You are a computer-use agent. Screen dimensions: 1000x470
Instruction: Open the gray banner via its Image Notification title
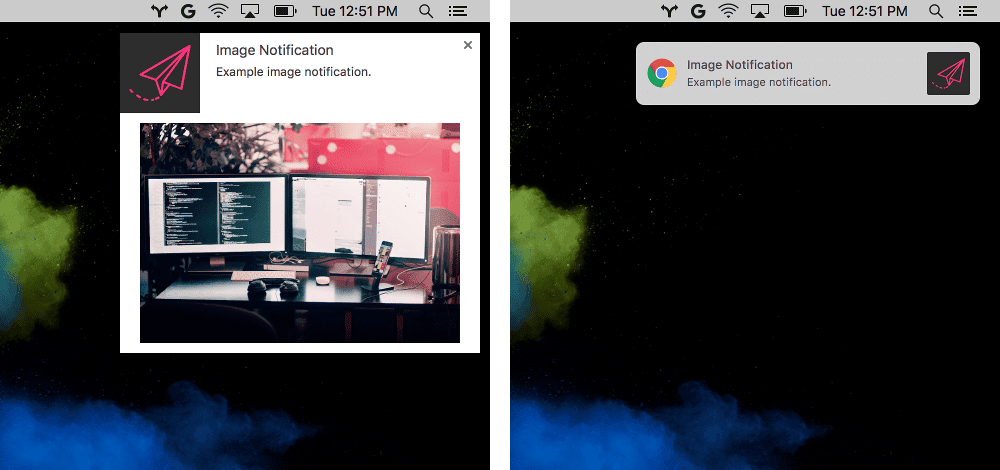[739, 65]
